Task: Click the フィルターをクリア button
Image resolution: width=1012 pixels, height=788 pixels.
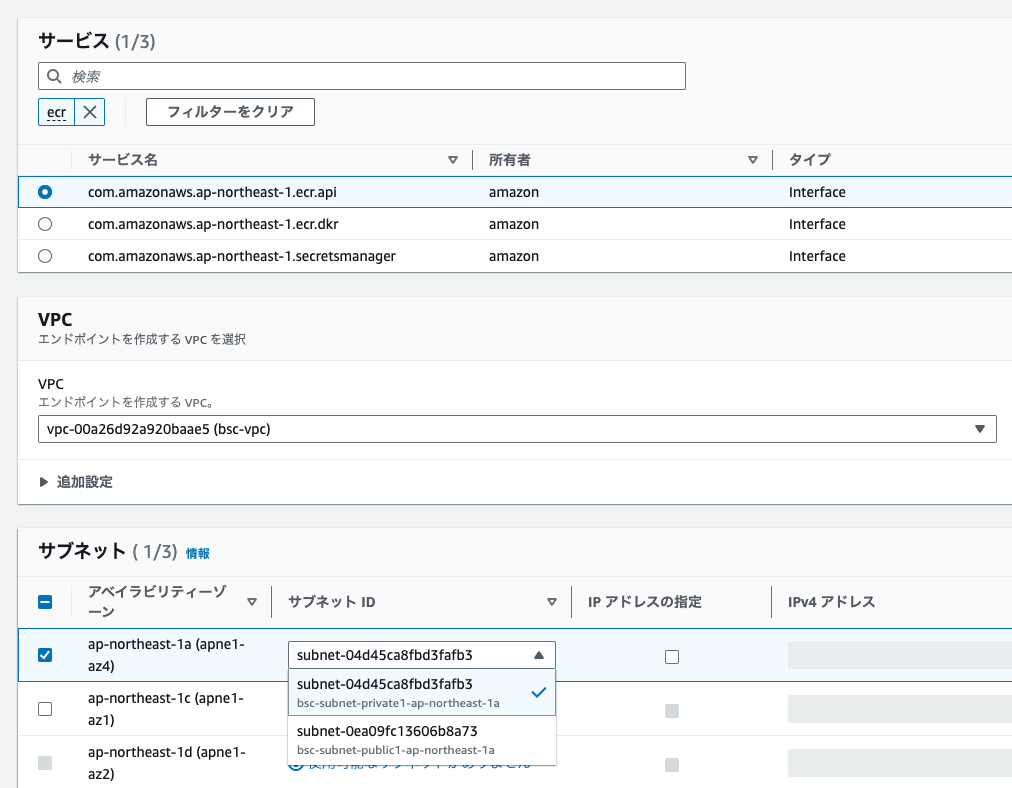Action: pyautogui.click(x=229, y=112)
